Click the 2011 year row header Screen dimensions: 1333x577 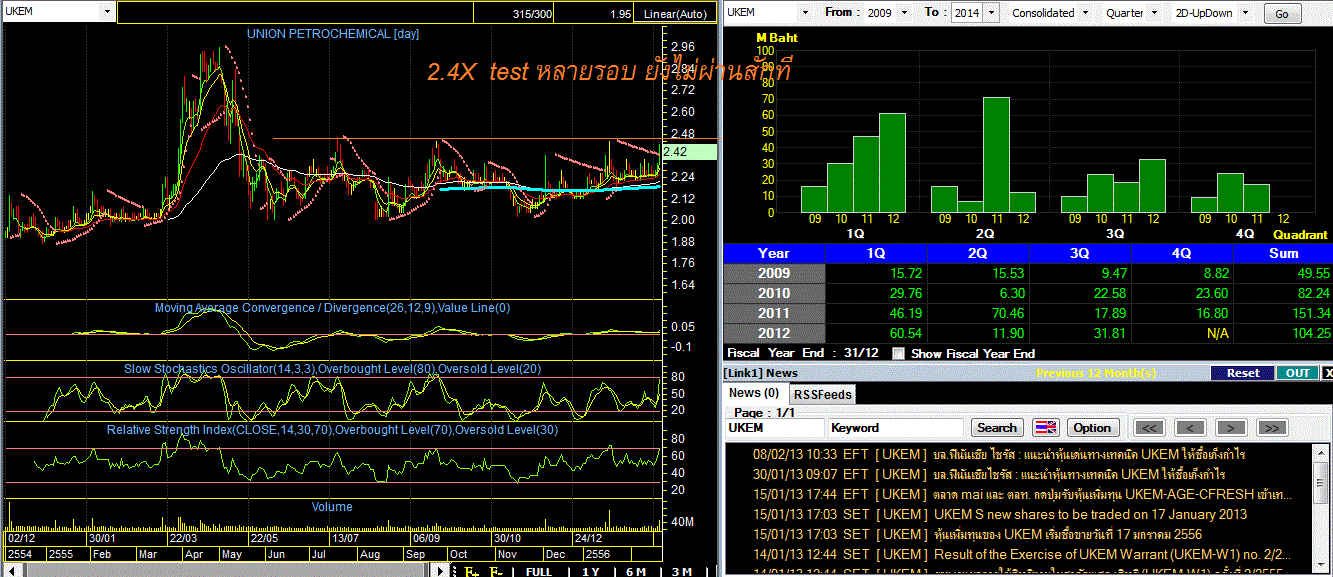tap(774, 313)
